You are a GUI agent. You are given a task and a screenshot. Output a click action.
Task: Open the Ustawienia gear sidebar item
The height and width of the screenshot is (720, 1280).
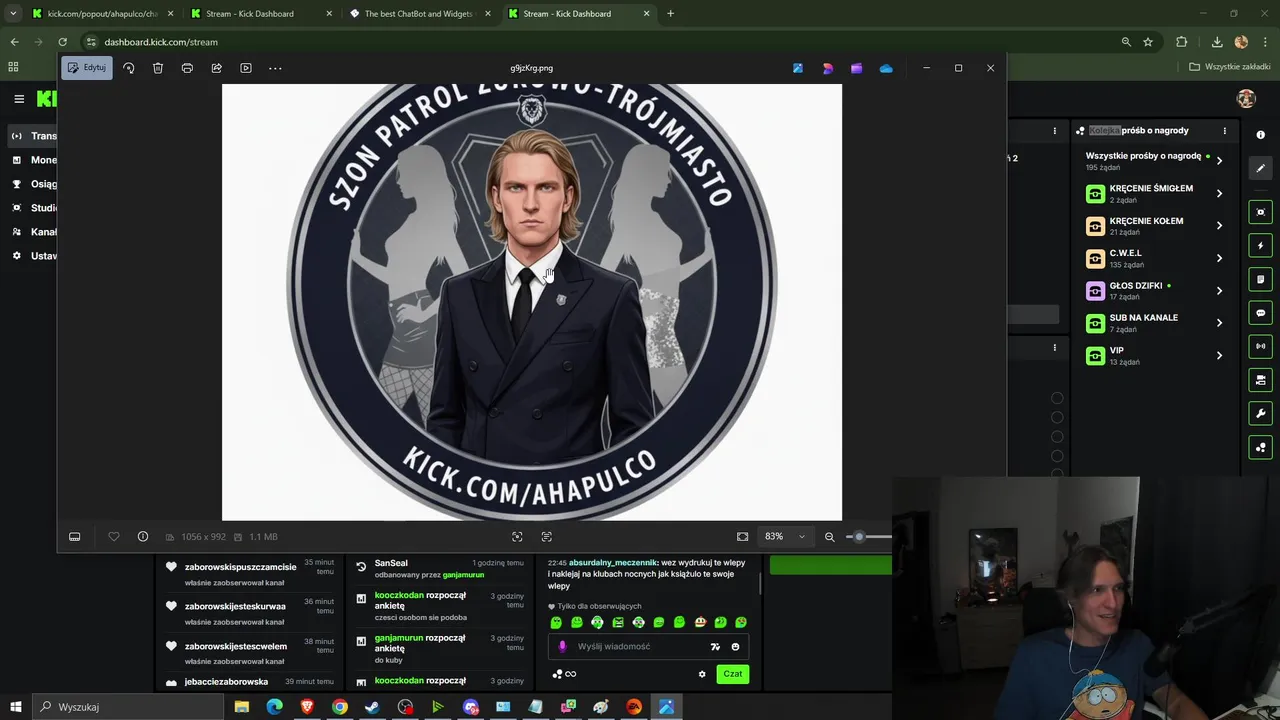34,256
